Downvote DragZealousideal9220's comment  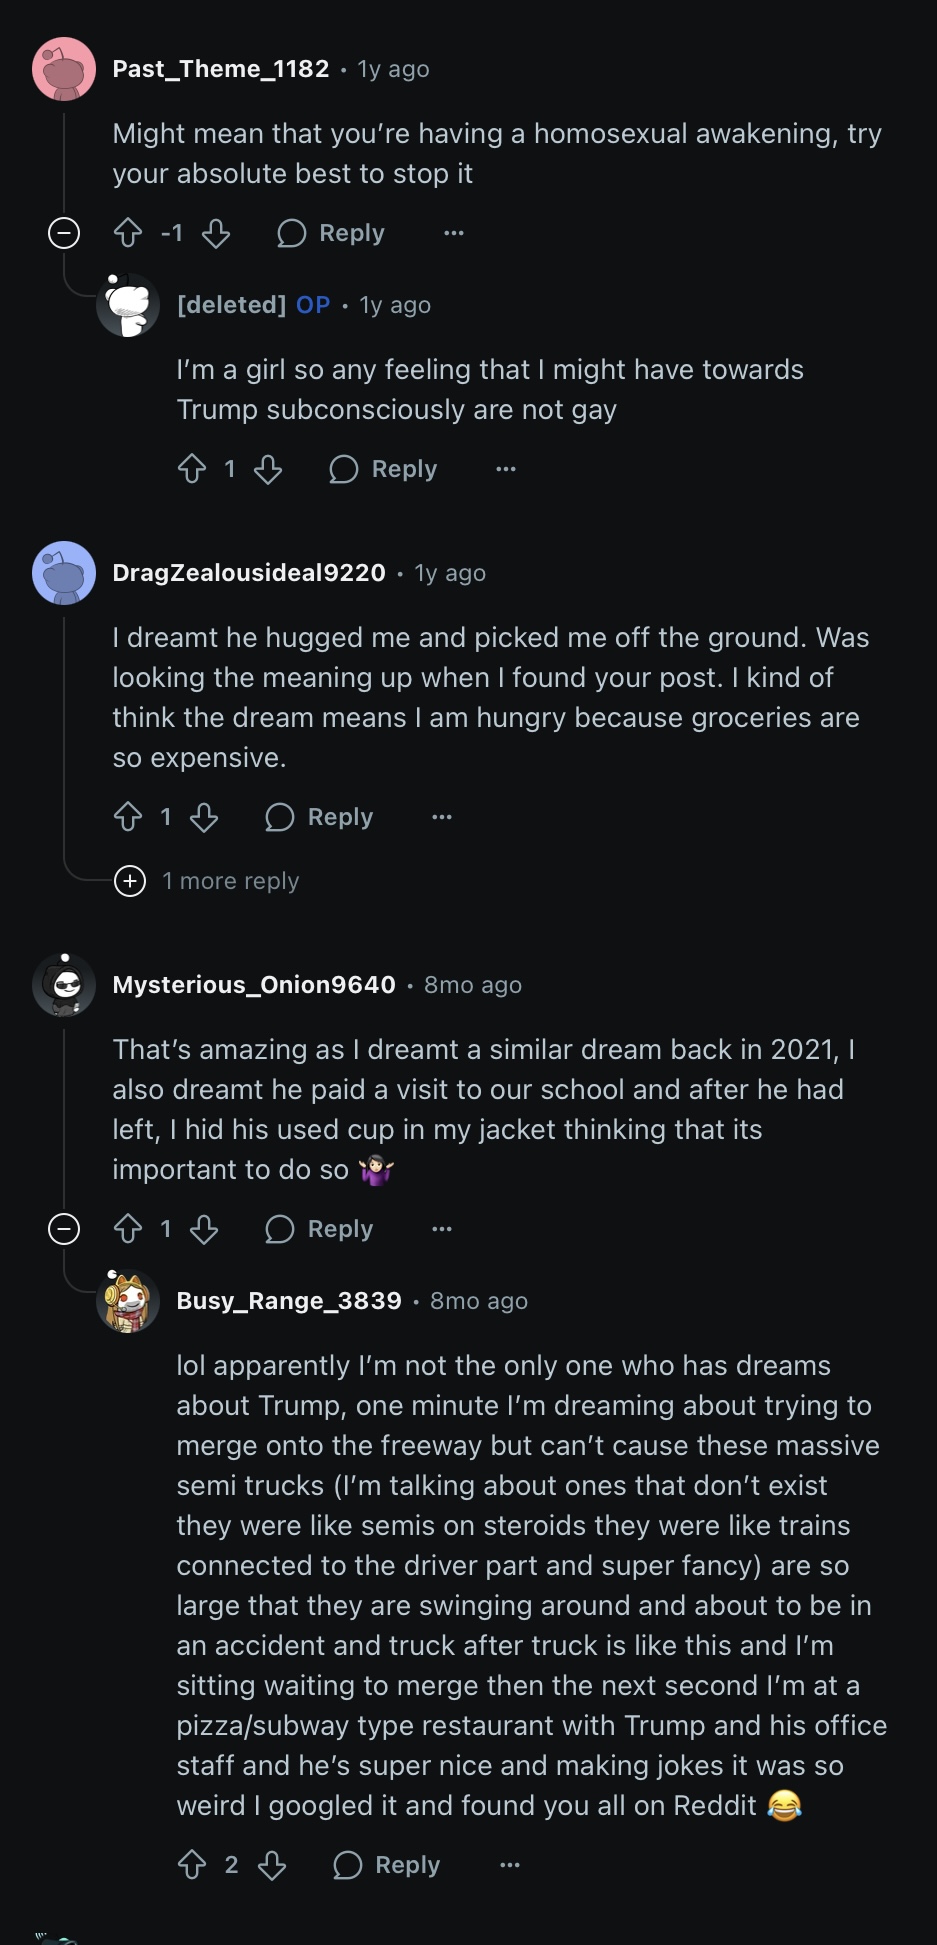tap(204, 817)
